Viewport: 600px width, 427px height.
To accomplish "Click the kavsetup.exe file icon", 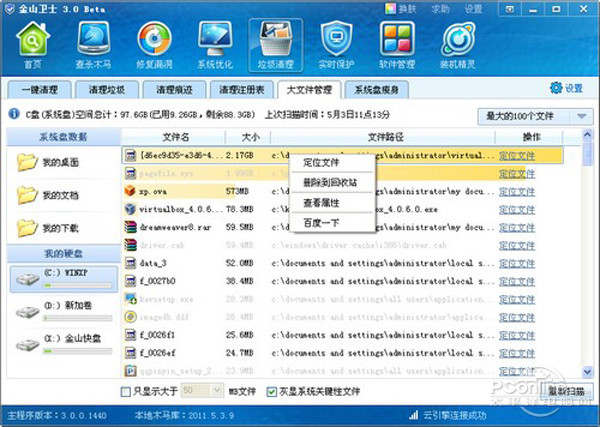I will pos(130,299).
